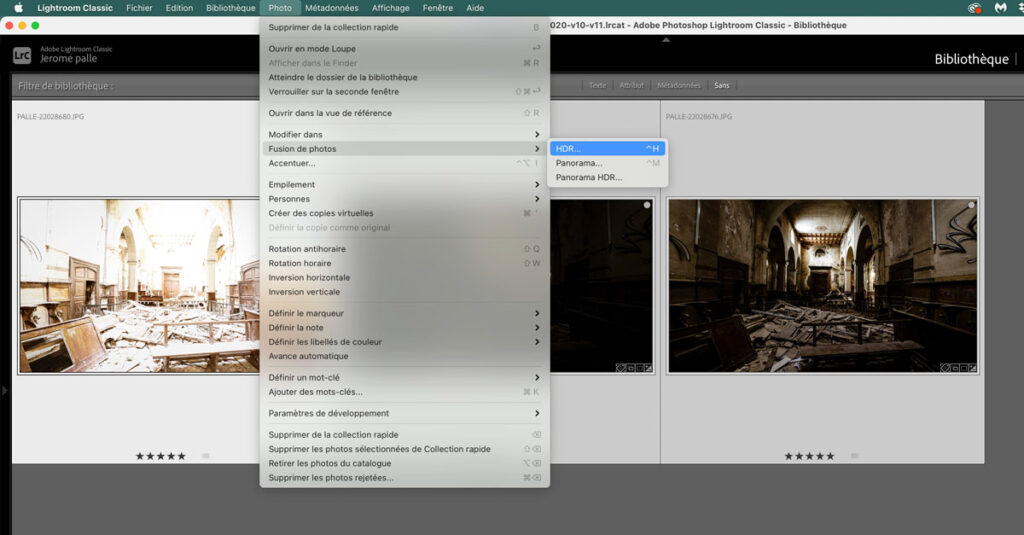Open the Métadonnées menu
This screenshot has height=535, width=1024.
coord(331,8)
